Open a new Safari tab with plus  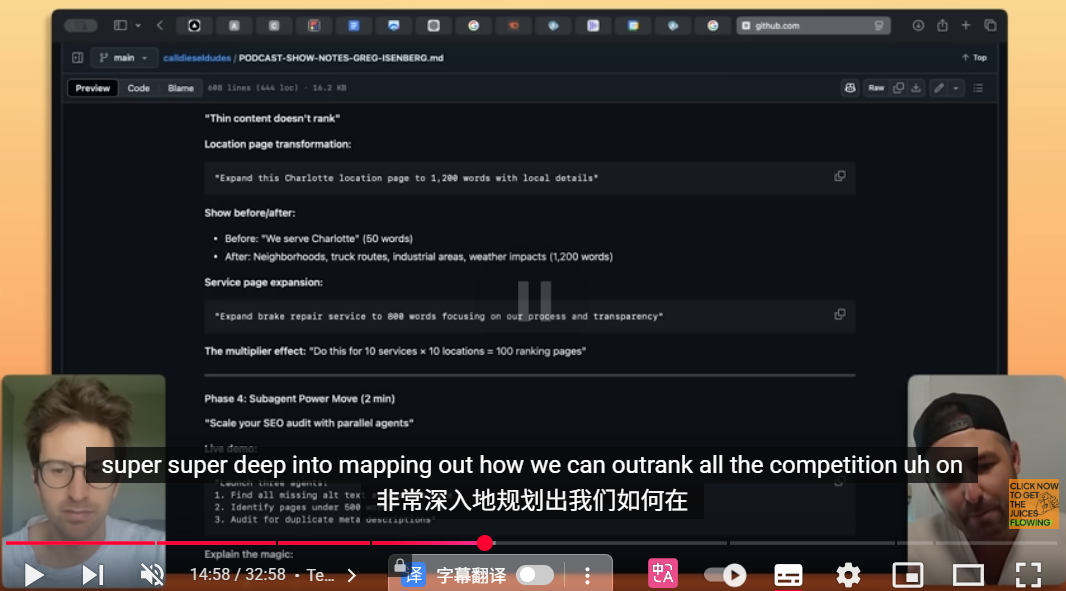pos(966,25)
